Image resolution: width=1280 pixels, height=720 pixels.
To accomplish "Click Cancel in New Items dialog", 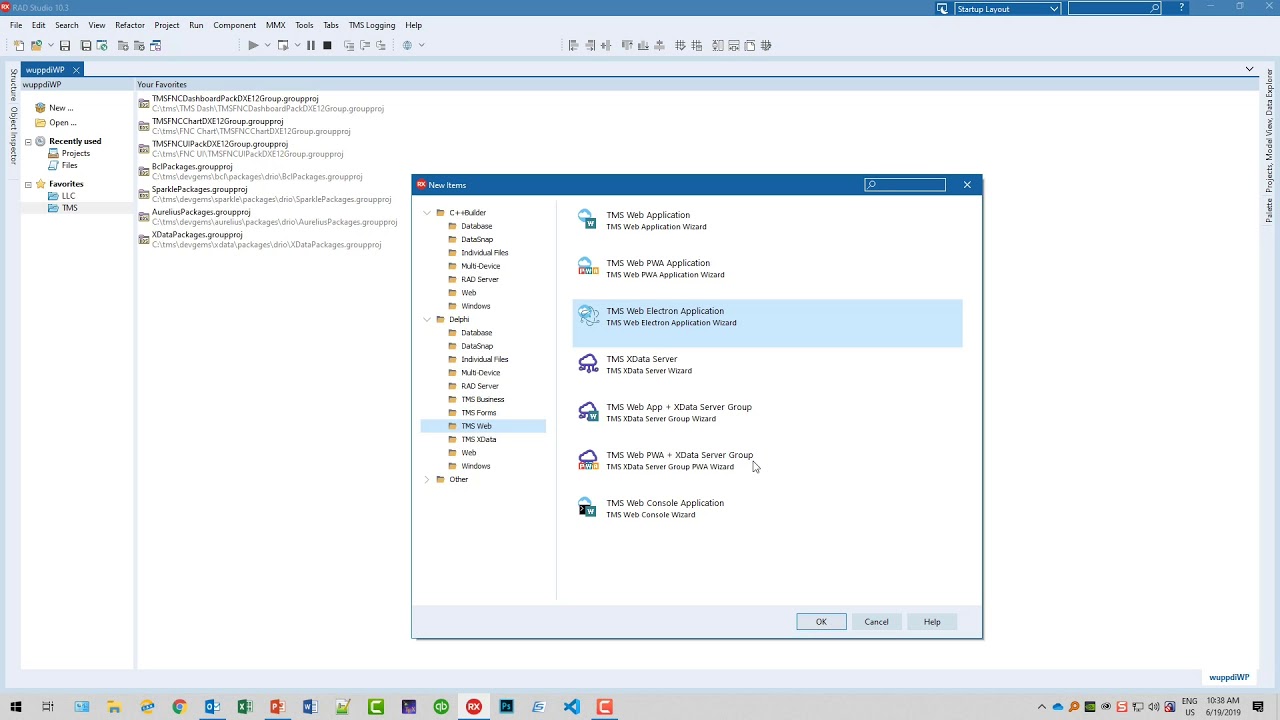I will 876,622.
